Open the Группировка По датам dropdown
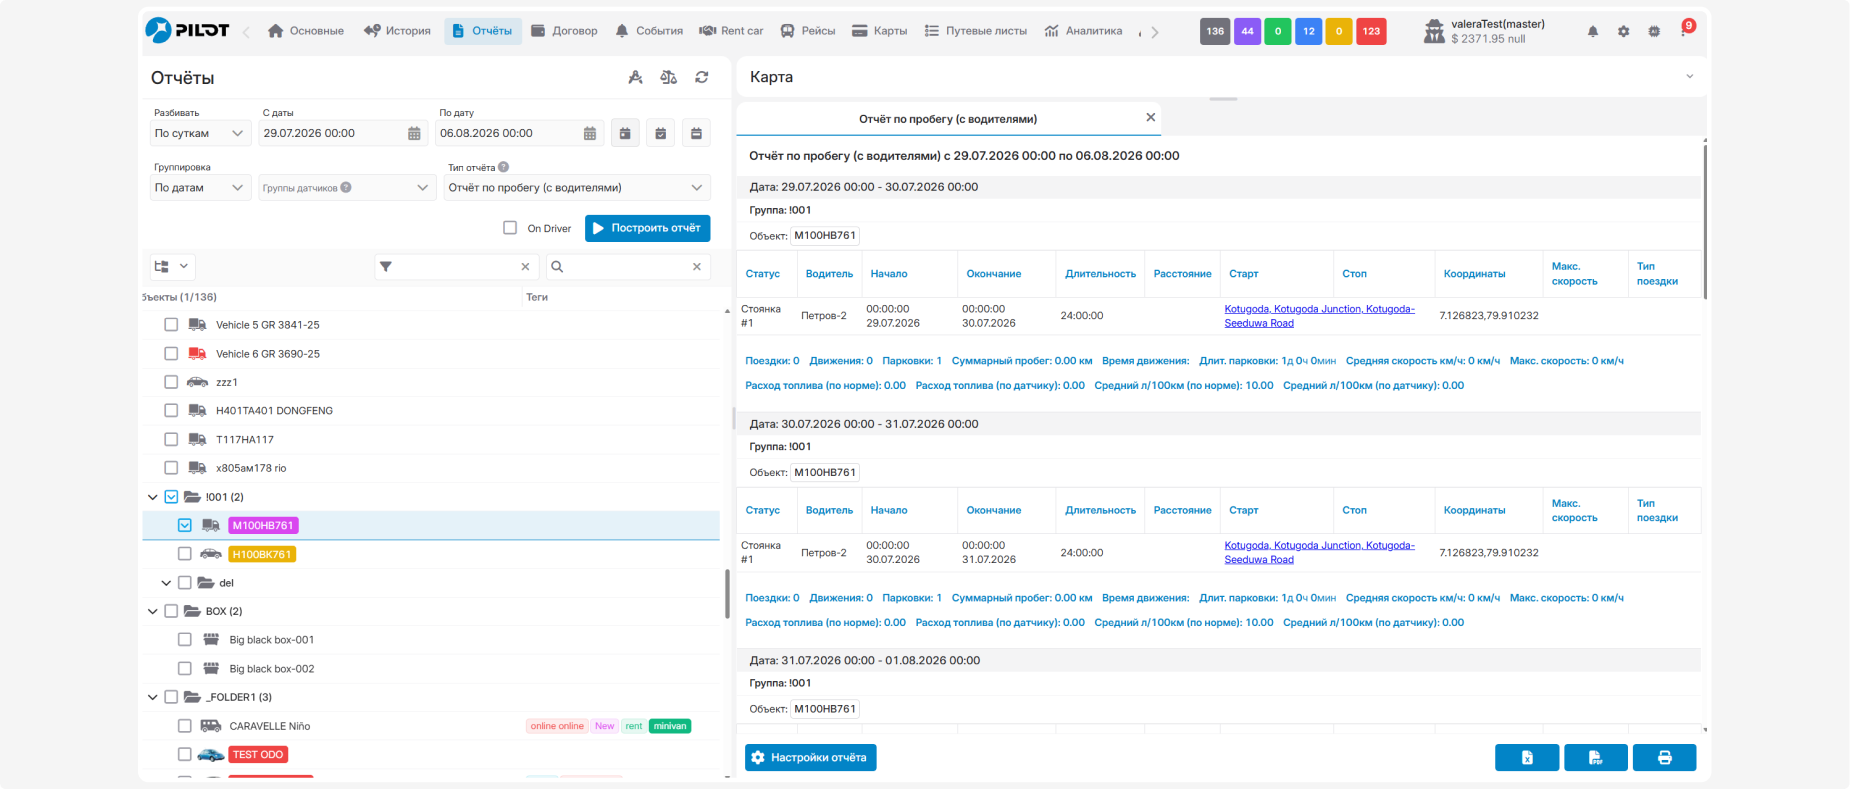 (200, 187)
